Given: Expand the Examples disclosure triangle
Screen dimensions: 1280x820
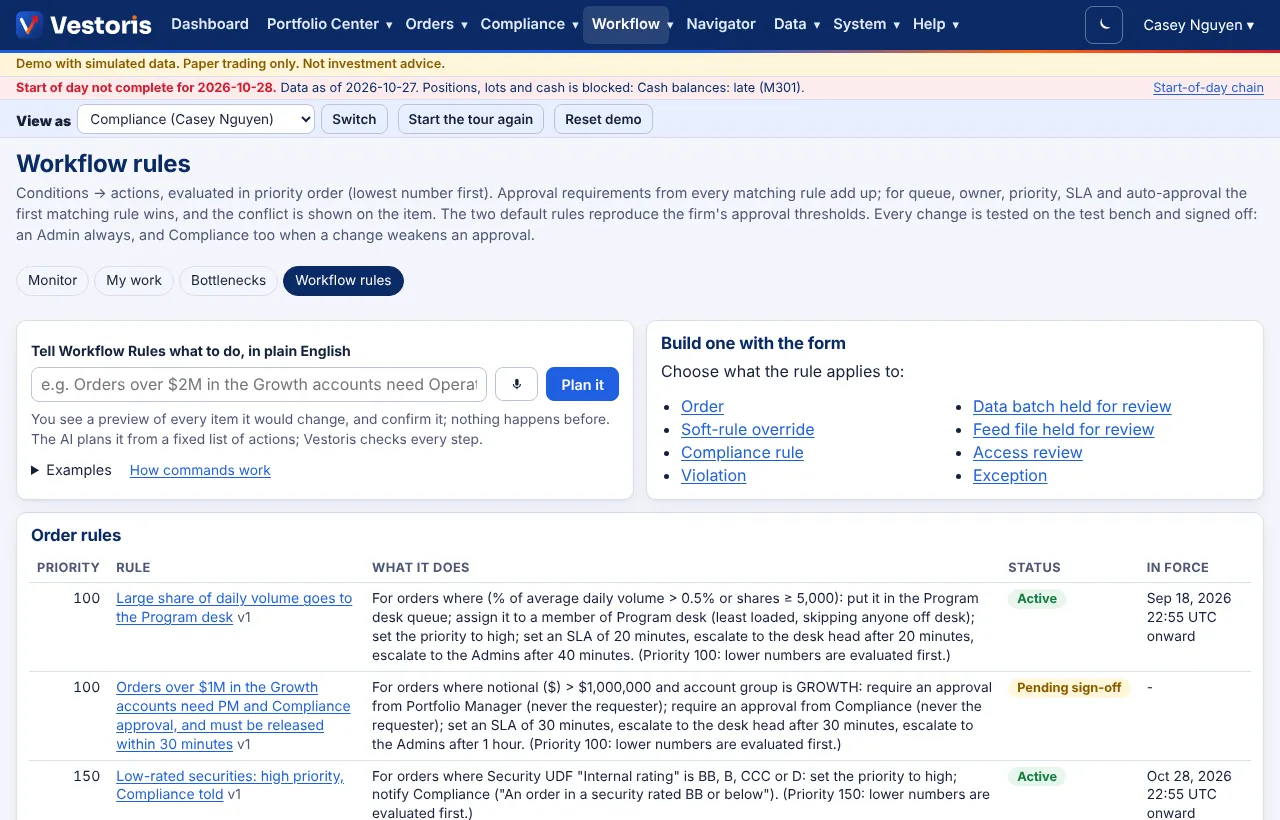Looking at the screenshot, I should coord(71,470).
